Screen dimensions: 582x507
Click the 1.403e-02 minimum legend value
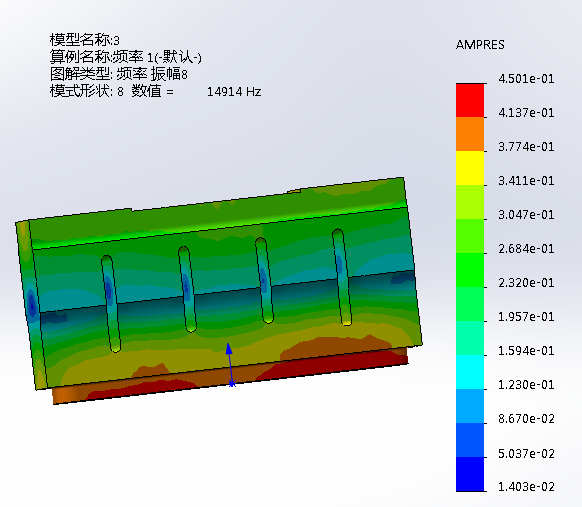tap(526, 487)
